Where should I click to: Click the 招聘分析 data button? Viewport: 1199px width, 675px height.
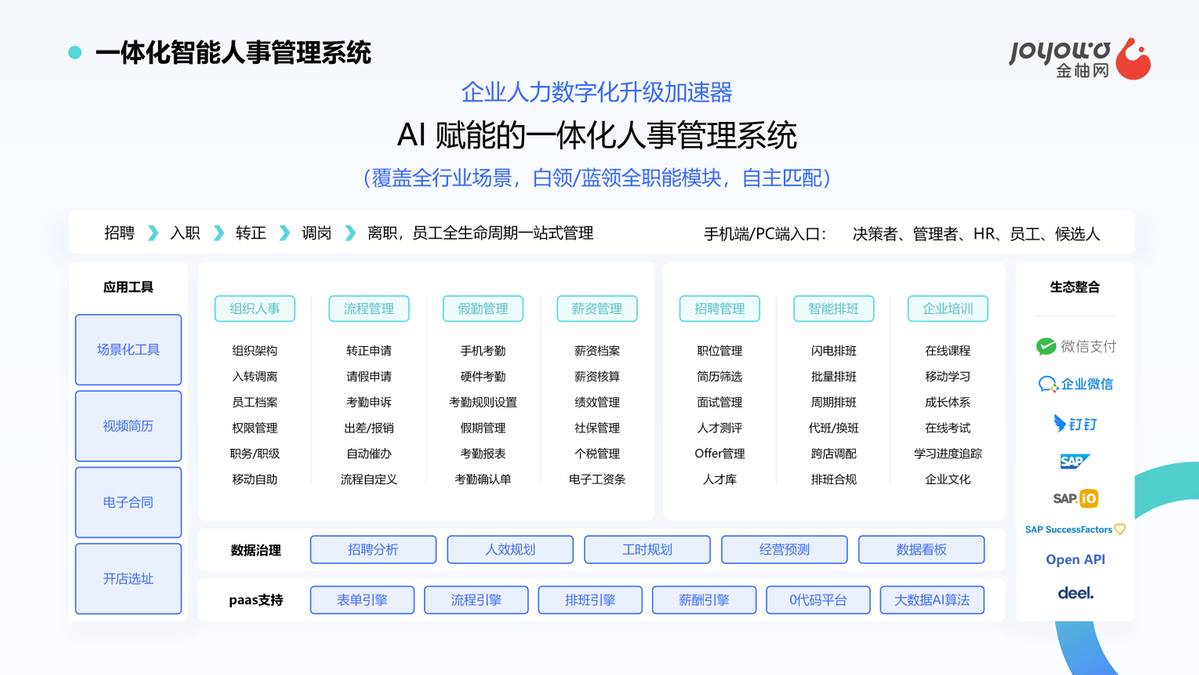(373, 550)
